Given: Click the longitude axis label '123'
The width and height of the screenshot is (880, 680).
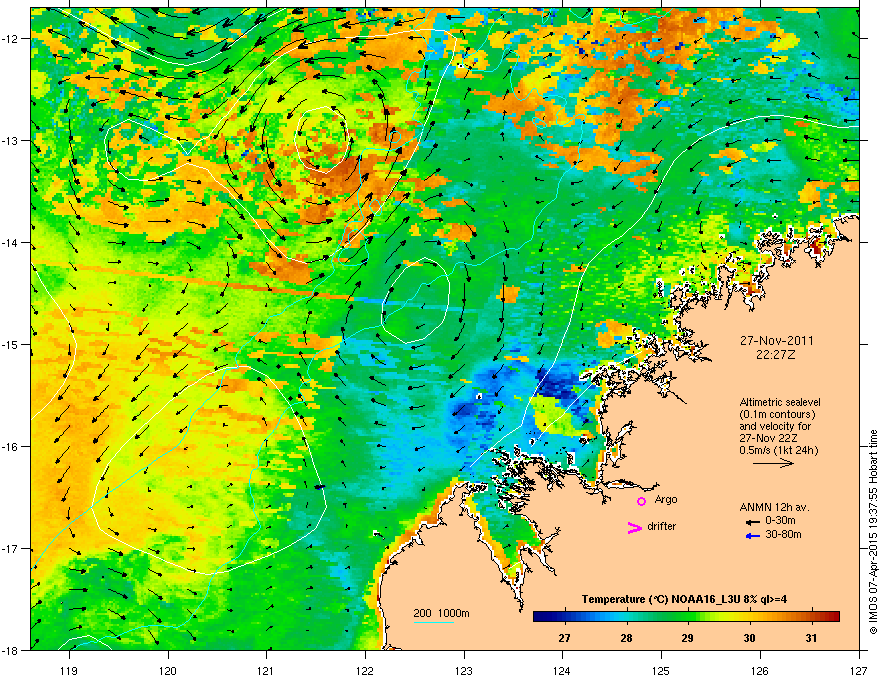Looking at the screenshot, I should coord(464,670).
